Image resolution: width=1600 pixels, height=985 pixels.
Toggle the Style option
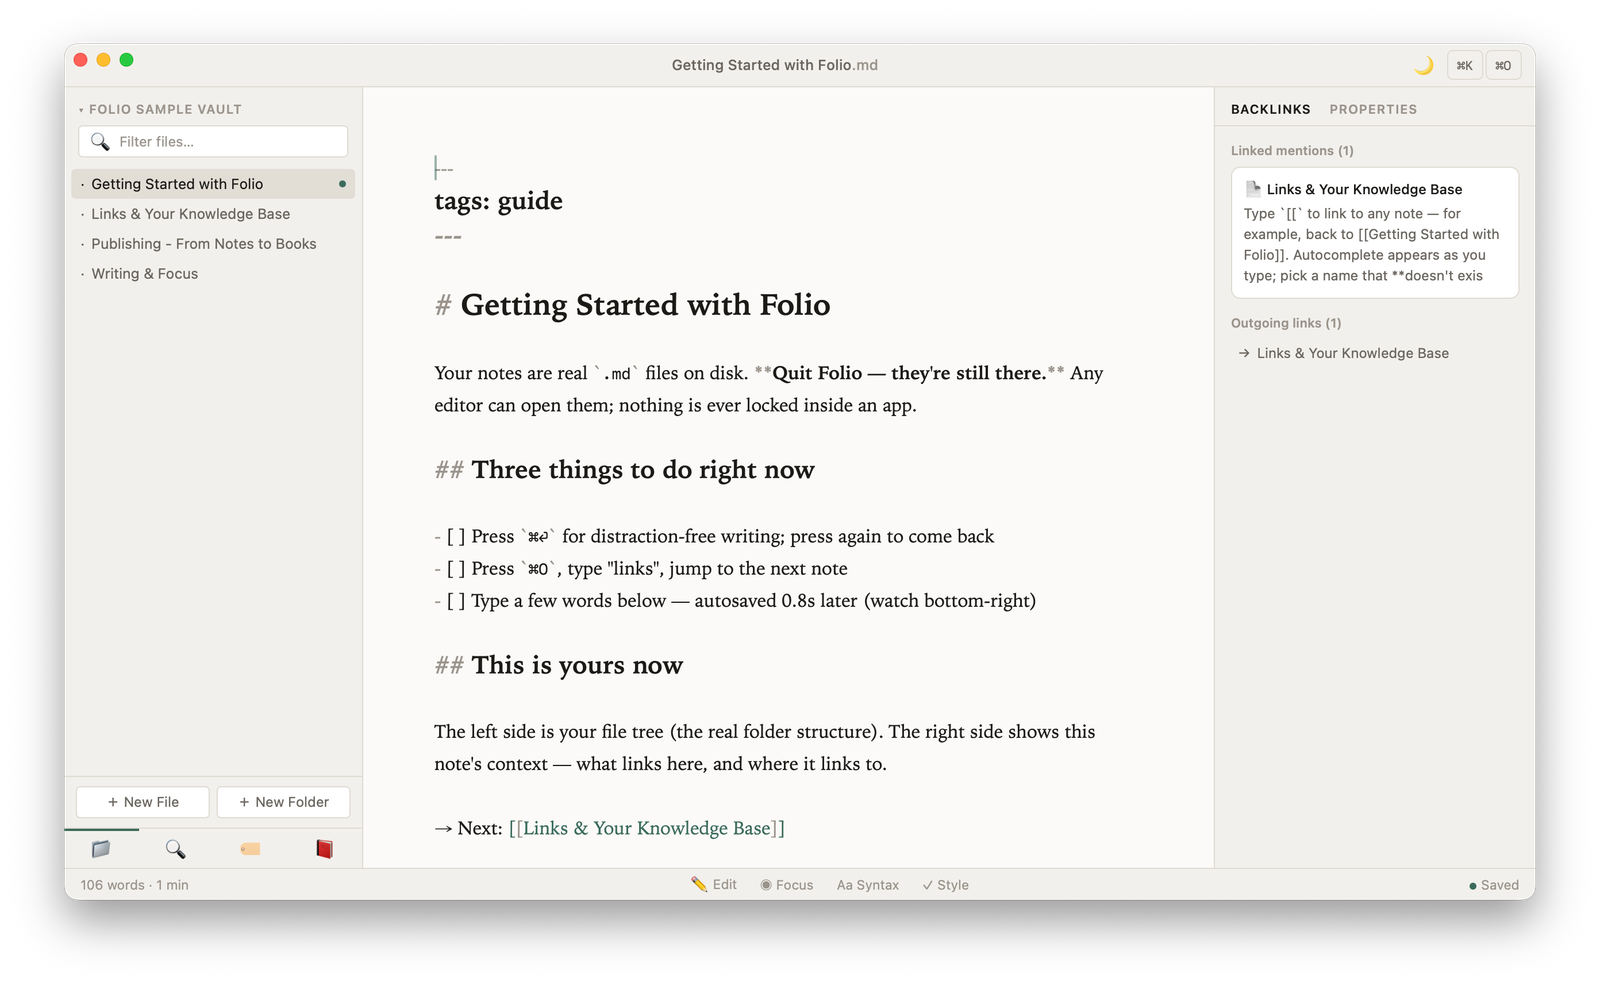point(945,885)
